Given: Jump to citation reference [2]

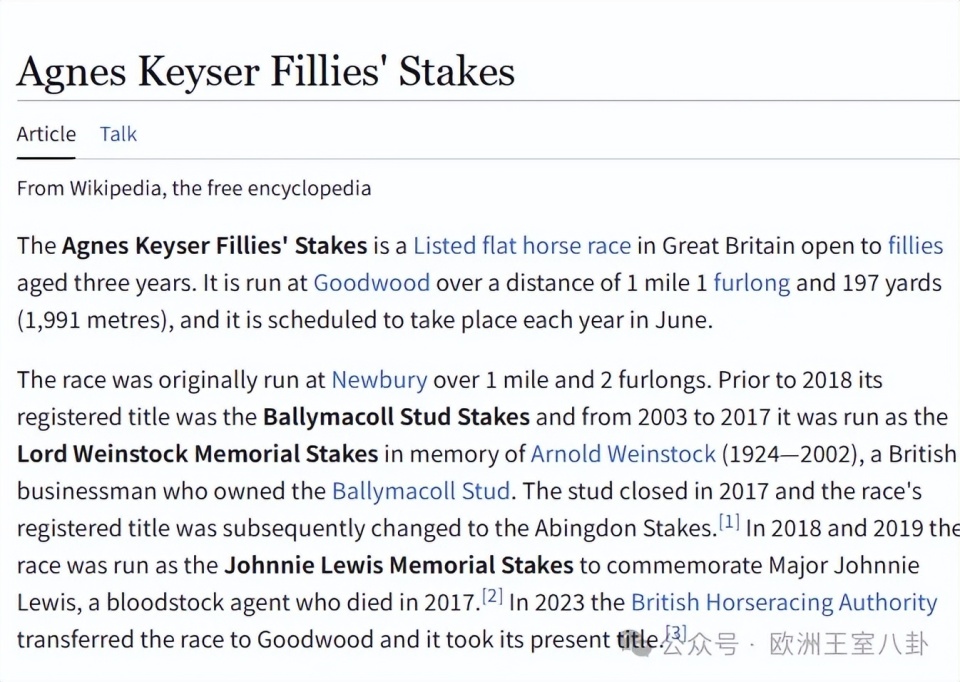Looking at the screenshot, I should pyautogui.click(x=492, y=597).
